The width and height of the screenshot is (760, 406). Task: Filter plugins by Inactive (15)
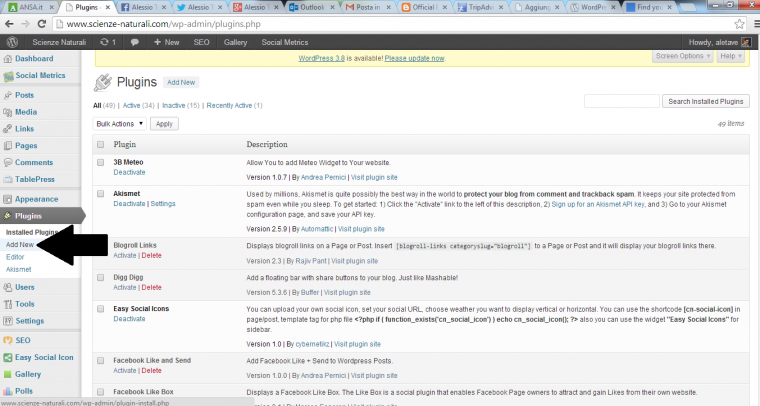[x=180, y=106]
